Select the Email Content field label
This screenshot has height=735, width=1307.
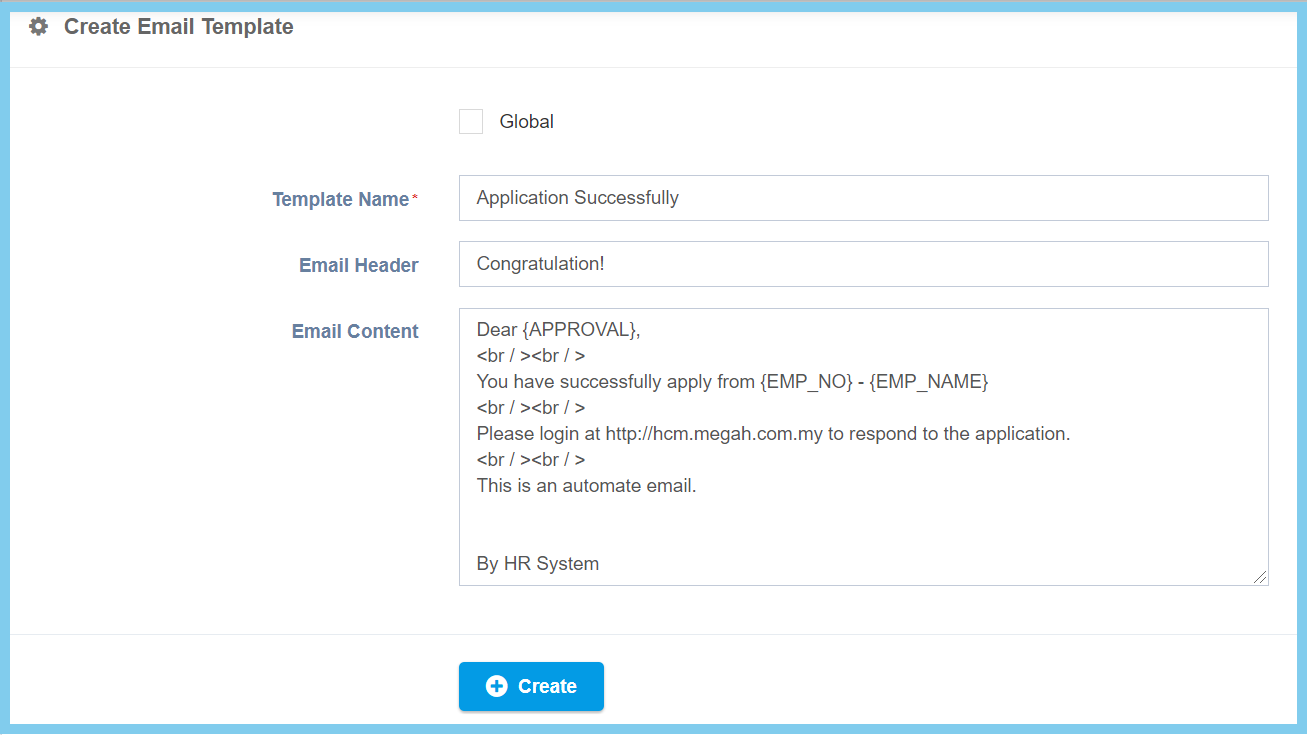[355, 331]
